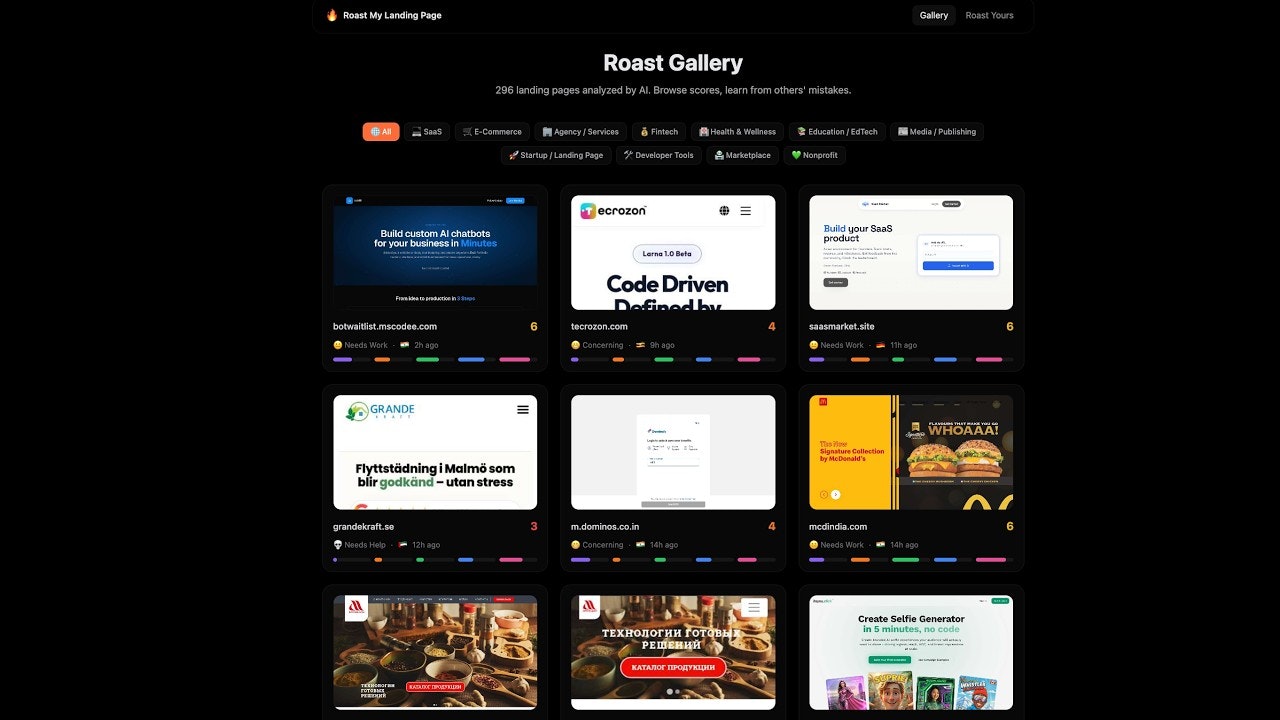Viewport: 1280px width, 720px height.
Task: Click the '11h ago' timestamp
Action: coord(903,345)
